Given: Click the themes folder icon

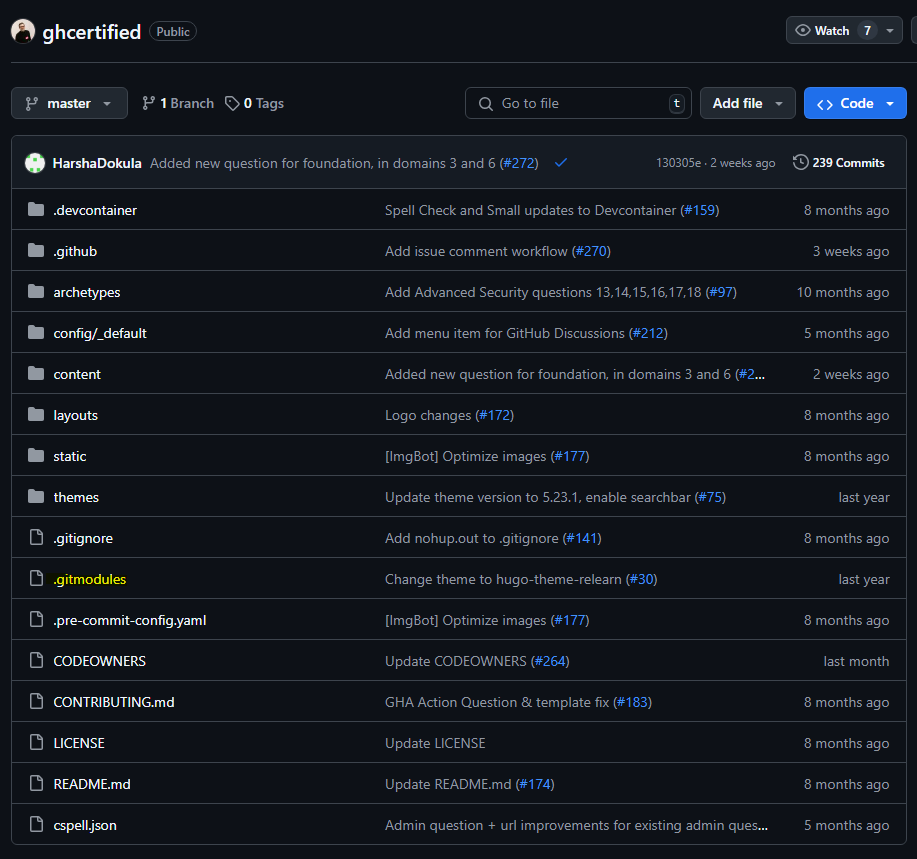Looking at the screenshot, I should tap(36, 496).
